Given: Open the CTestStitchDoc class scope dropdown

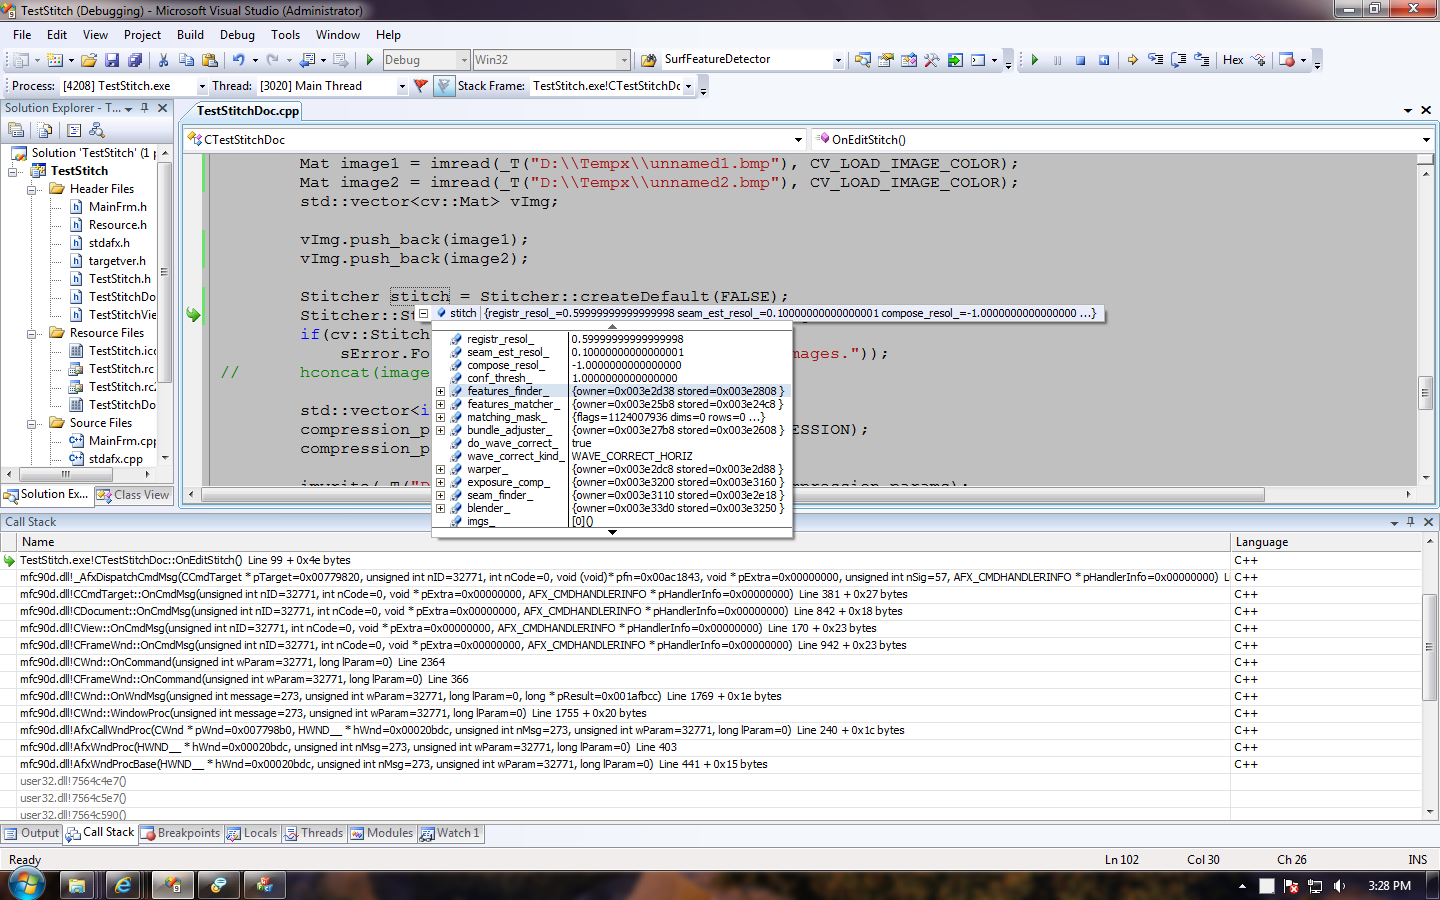Looking at the screenshot, I should [x=798, y=140].
